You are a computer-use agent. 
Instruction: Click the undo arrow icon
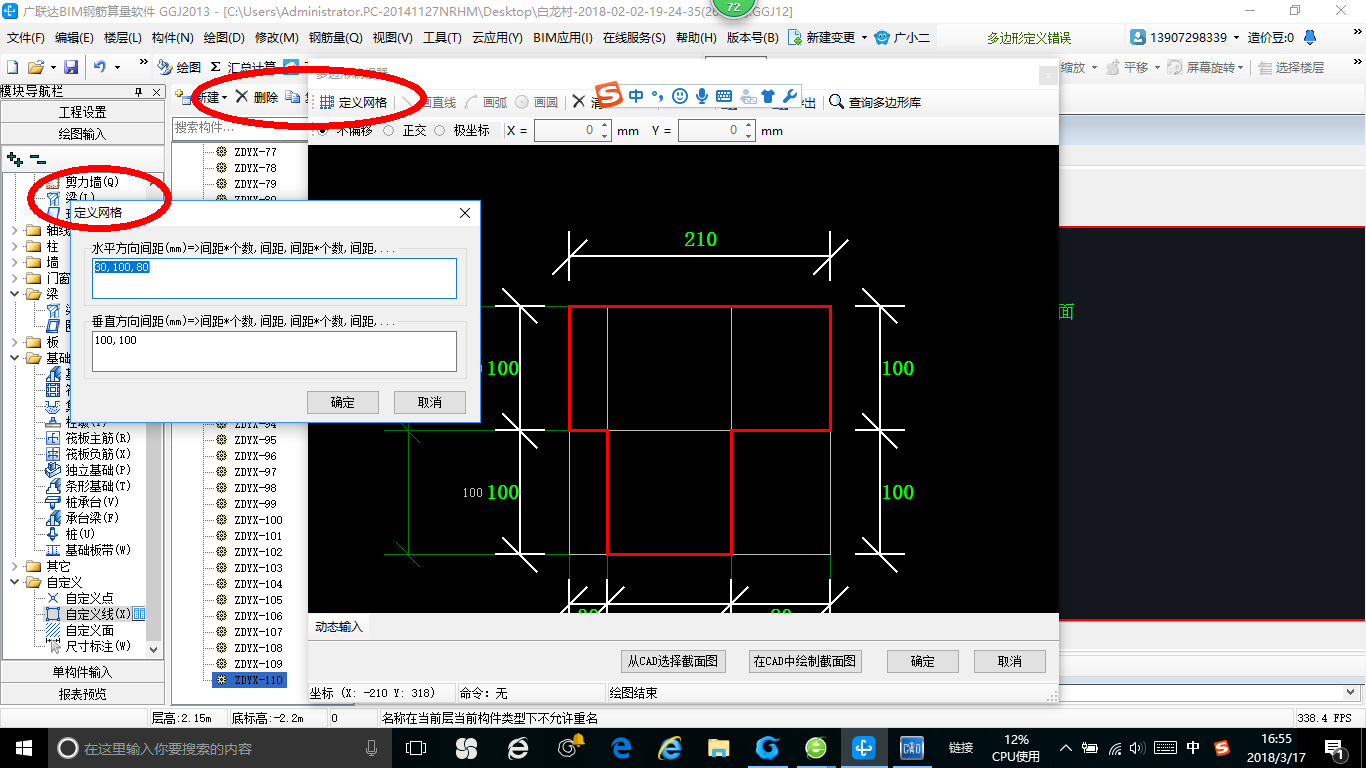pyautogui.click(x=100, y=67)
